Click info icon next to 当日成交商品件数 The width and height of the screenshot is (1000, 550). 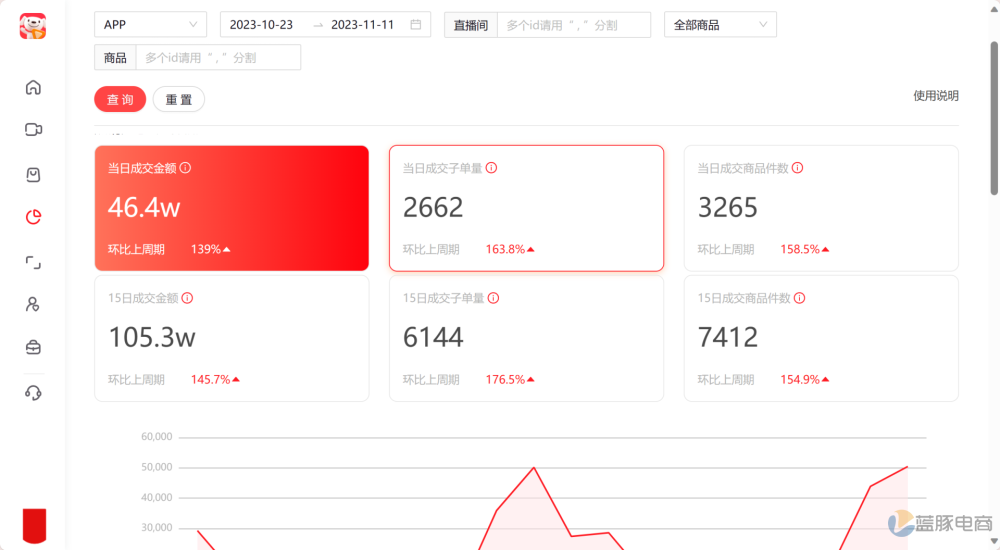pos(797,168)
